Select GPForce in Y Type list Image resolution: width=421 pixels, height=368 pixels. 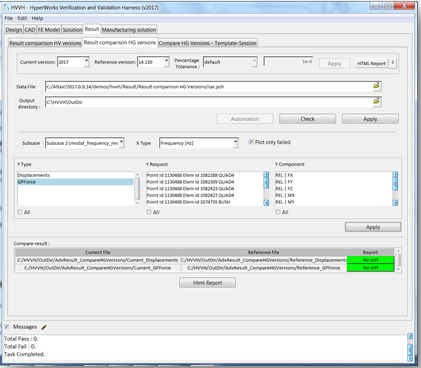75,182
